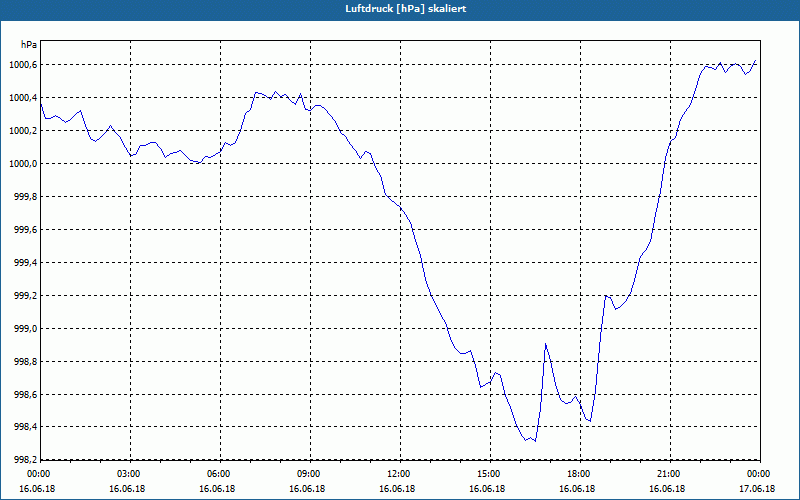The width and height of the screenshot is (800, 500).
Task: Click the "00:00" time label above 16.06.18
Action: [37, 474]
